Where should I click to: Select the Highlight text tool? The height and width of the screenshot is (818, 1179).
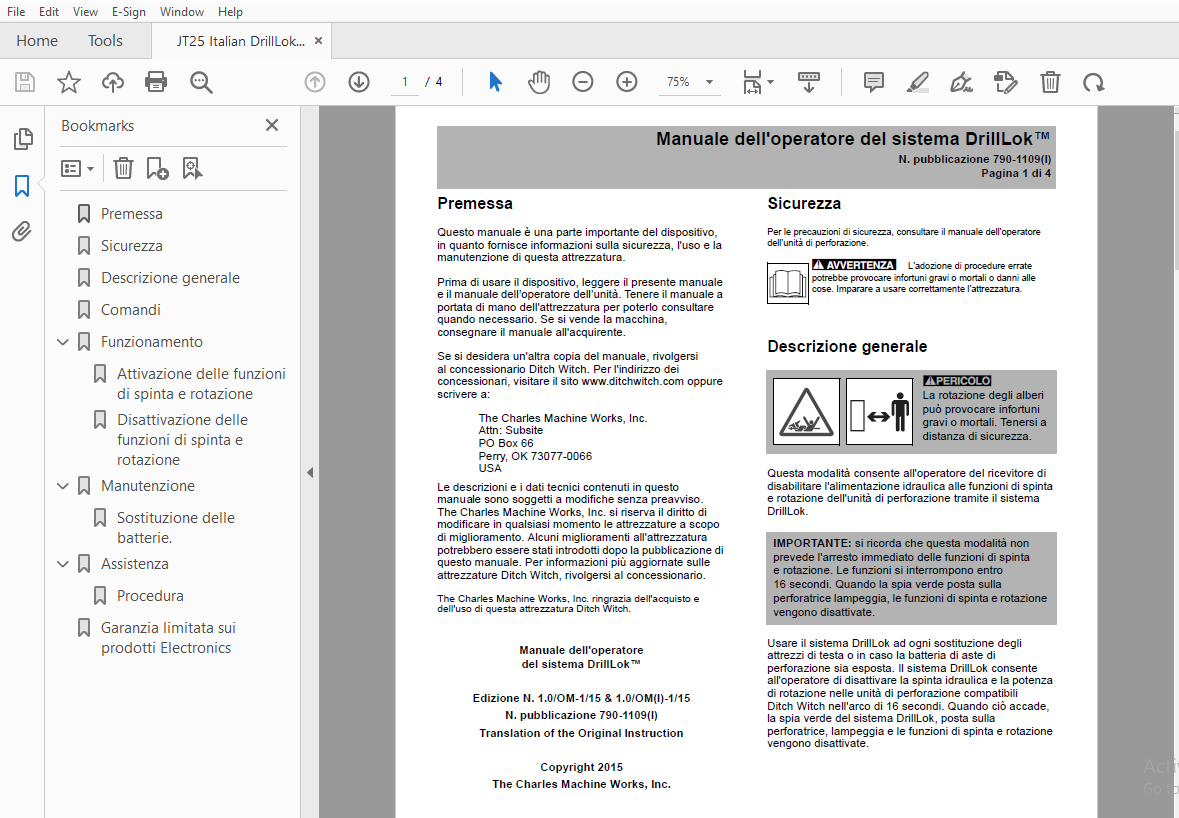click(917, 82)
